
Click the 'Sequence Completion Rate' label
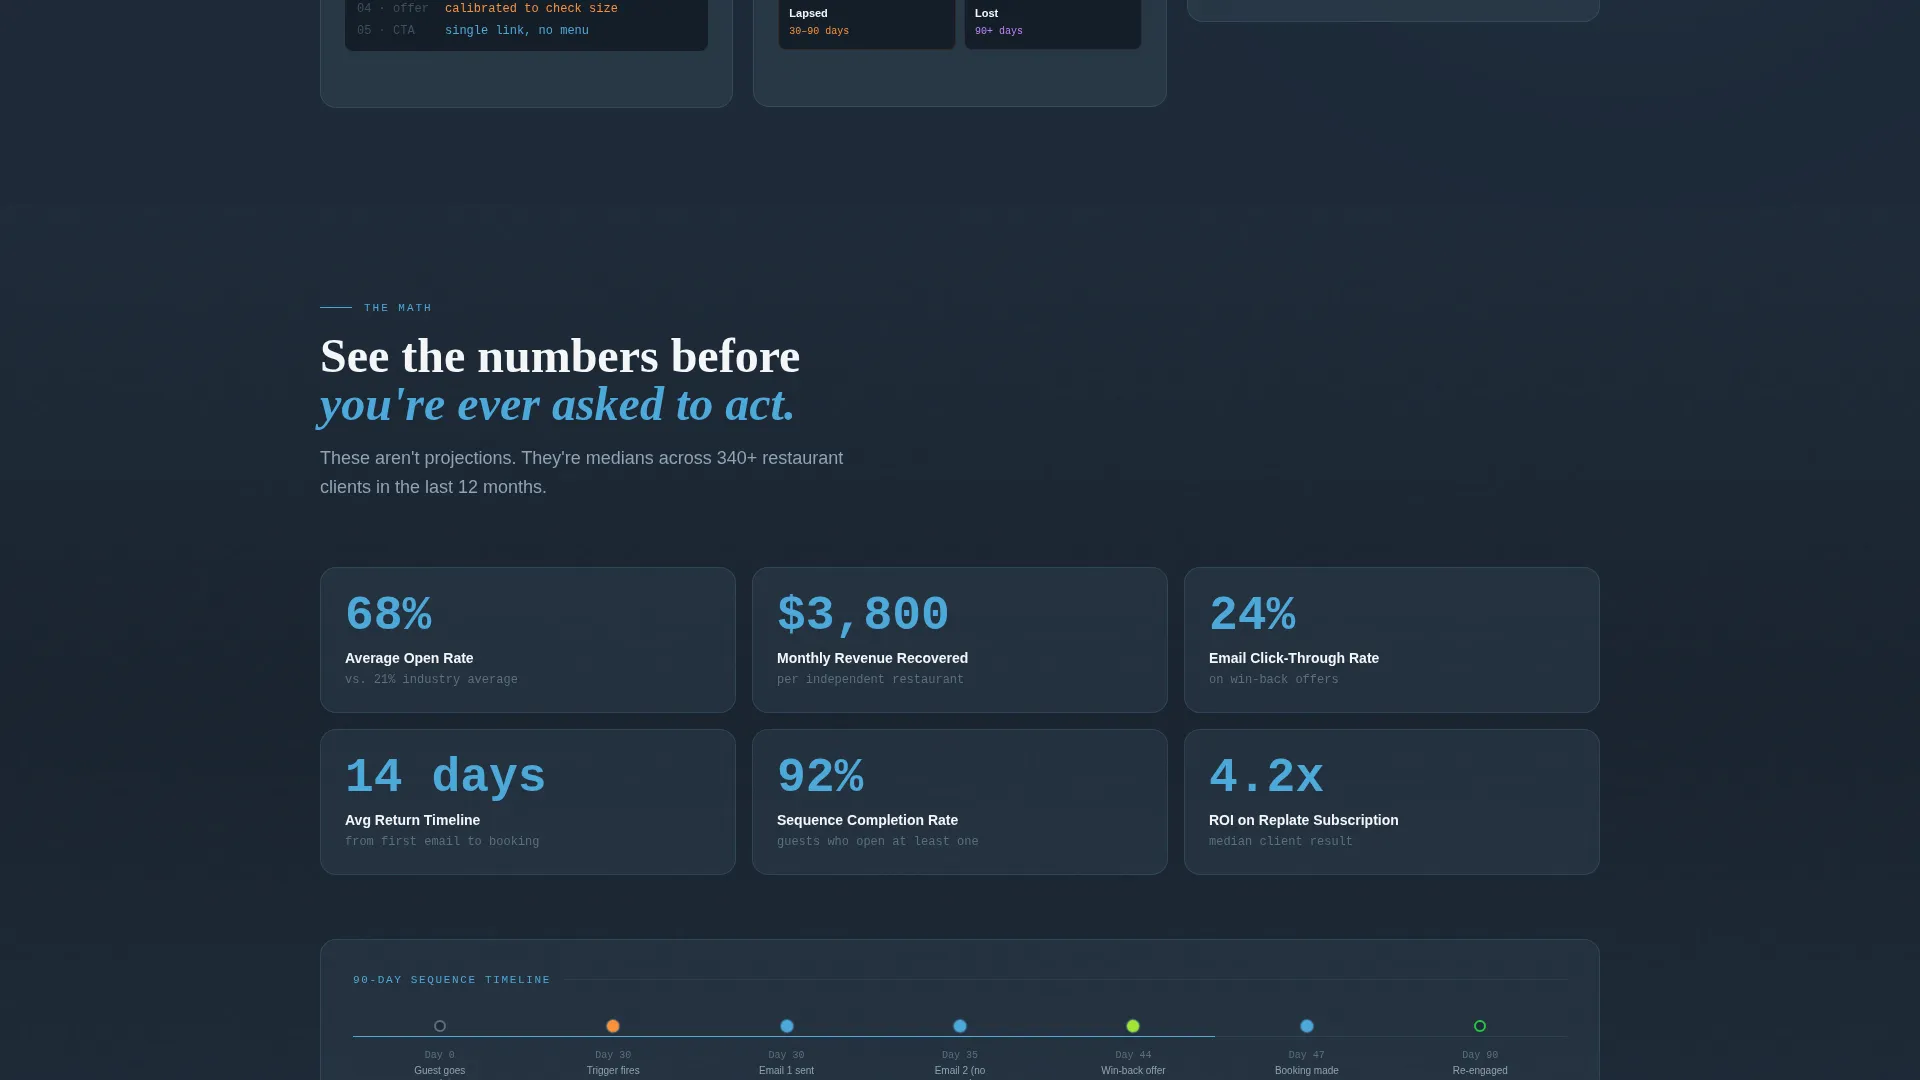[x=867, y=820]
